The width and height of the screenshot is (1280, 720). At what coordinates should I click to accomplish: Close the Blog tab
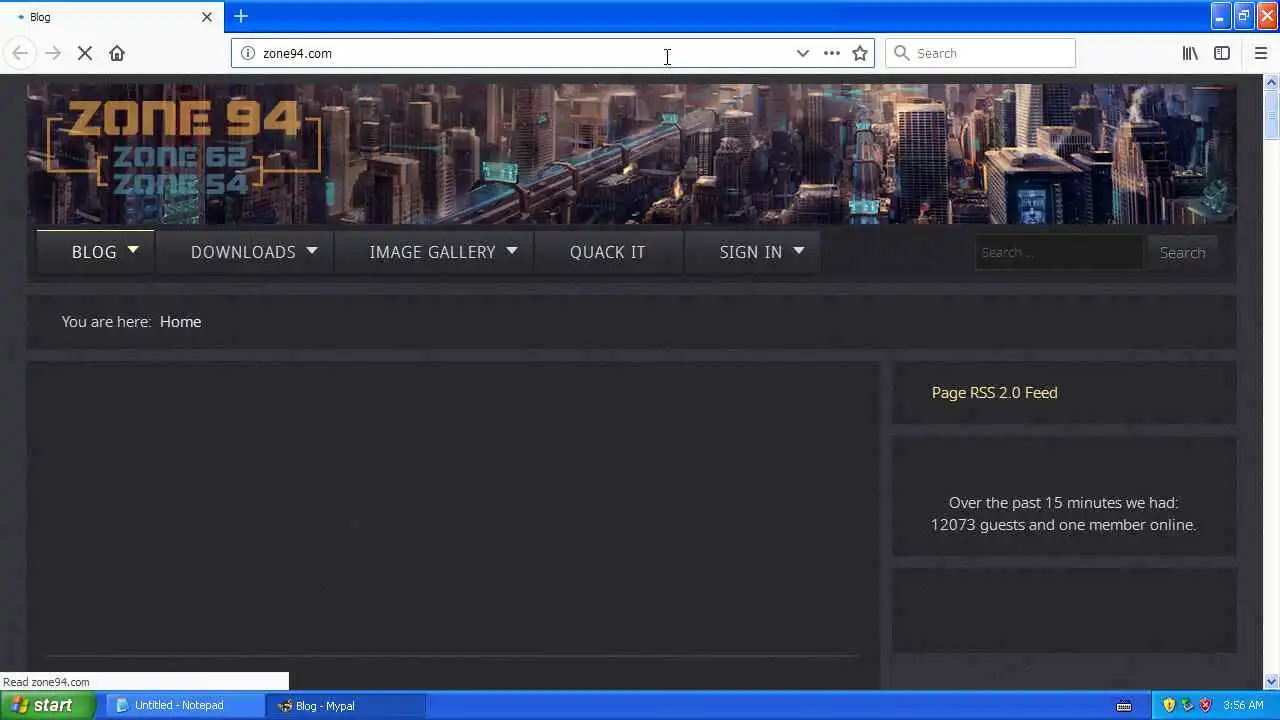(207, 17)
